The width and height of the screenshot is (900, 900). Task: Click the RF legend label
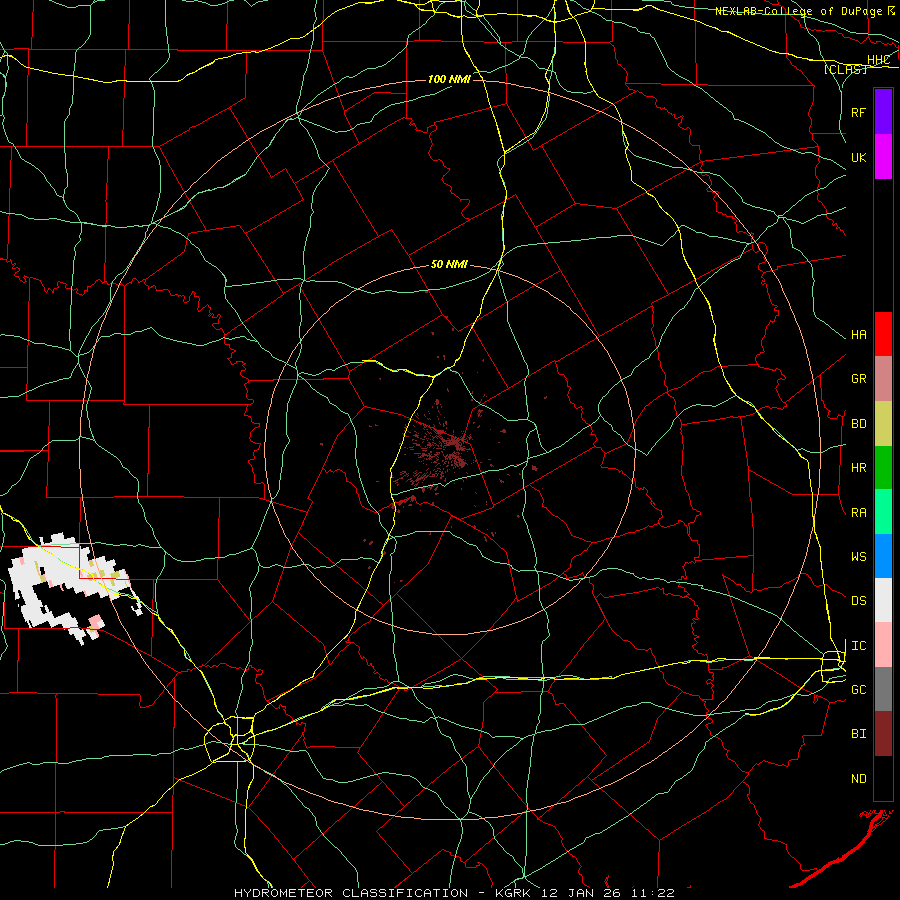click(858, 112)
